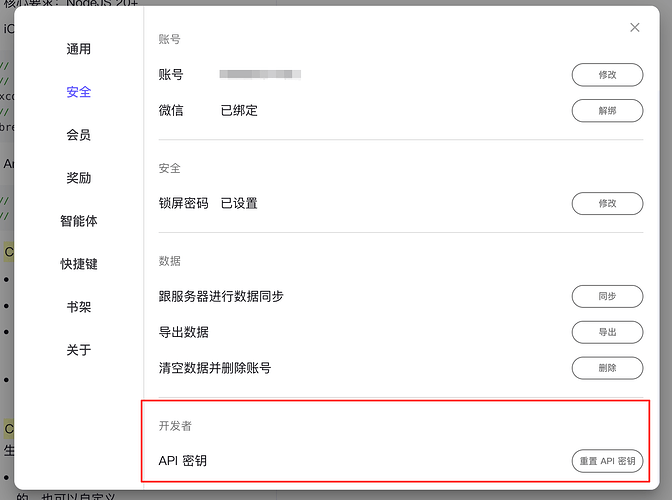Switch to the 会员 tab
Image resolution: width=672 pixels, height=500 pixels.
(78, 135)
